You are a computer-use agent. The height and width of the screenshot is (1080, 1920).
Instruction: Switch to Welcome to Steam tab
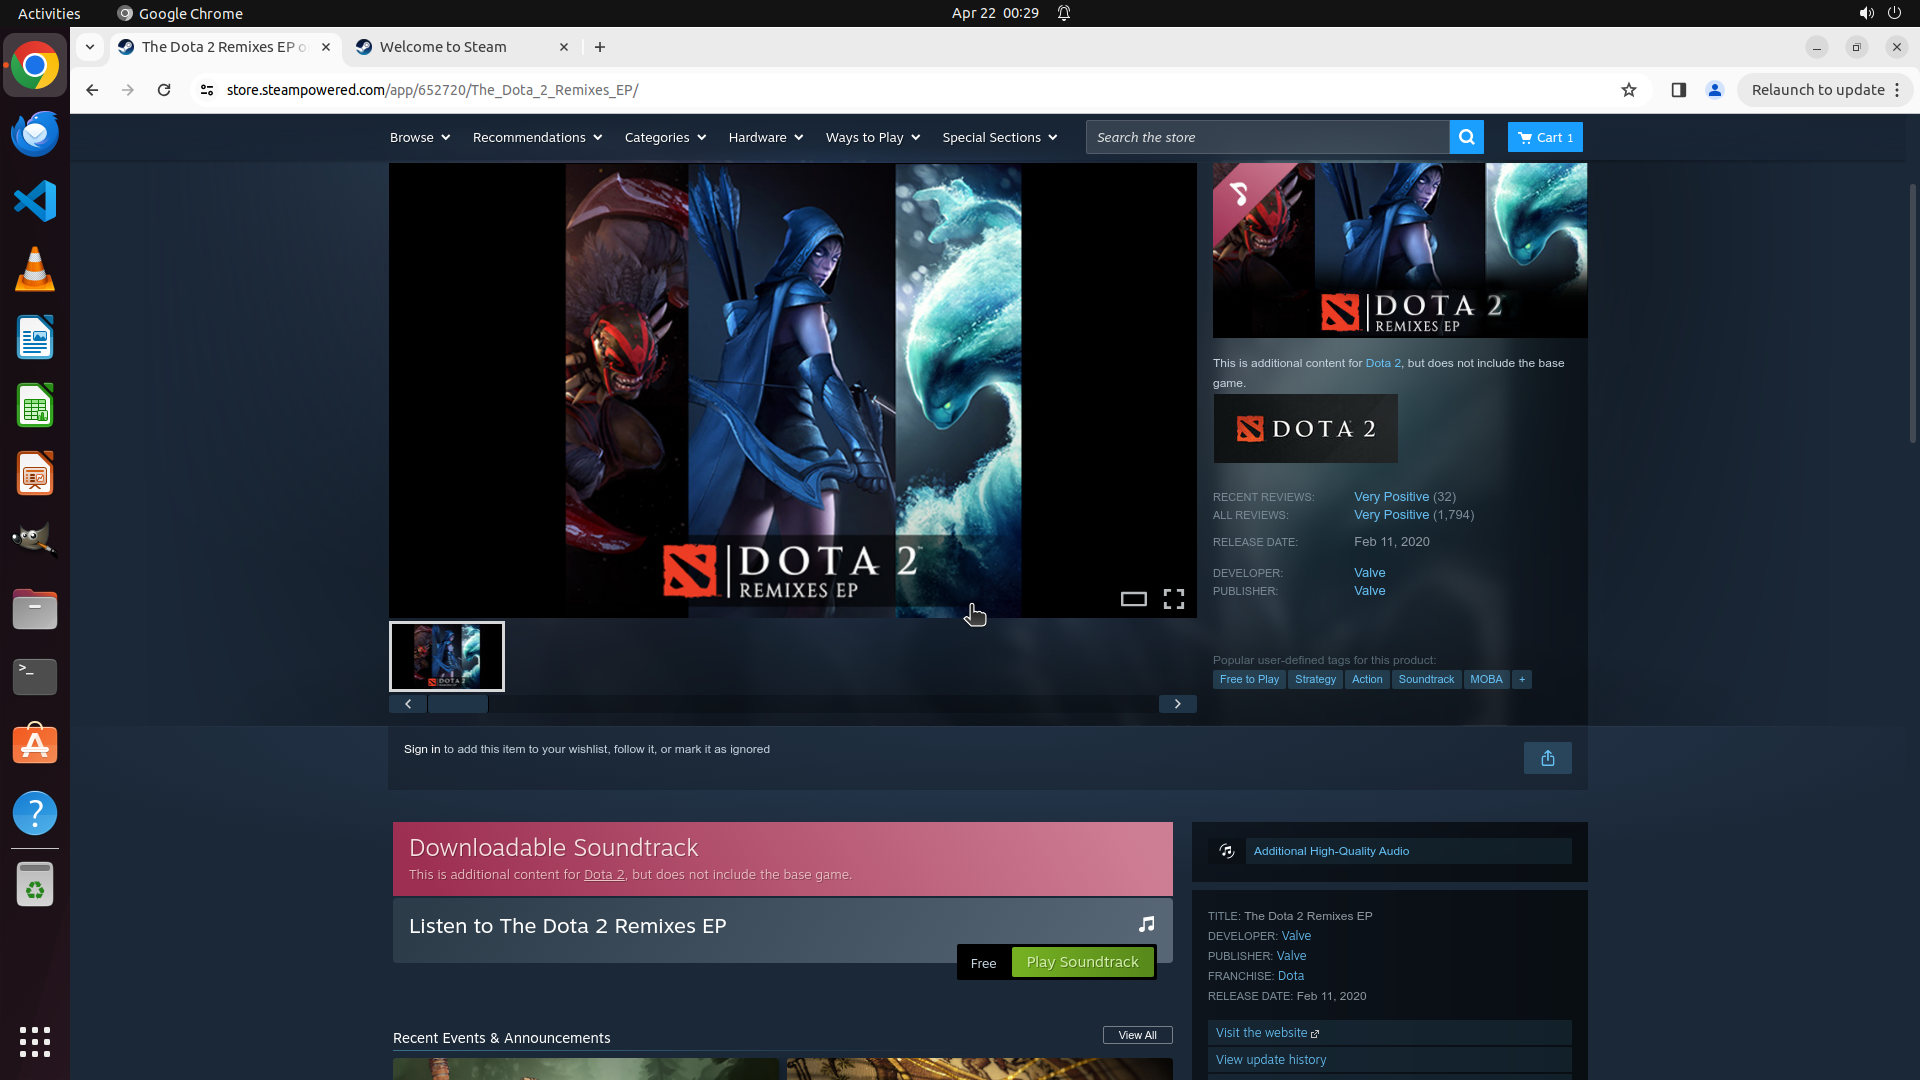point(443,47)
